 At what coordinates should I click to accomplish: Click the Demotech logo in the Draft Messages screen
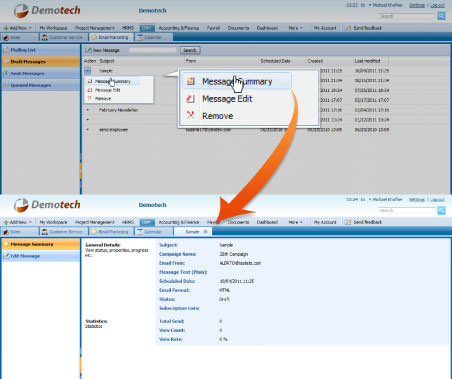click(47, 11)
